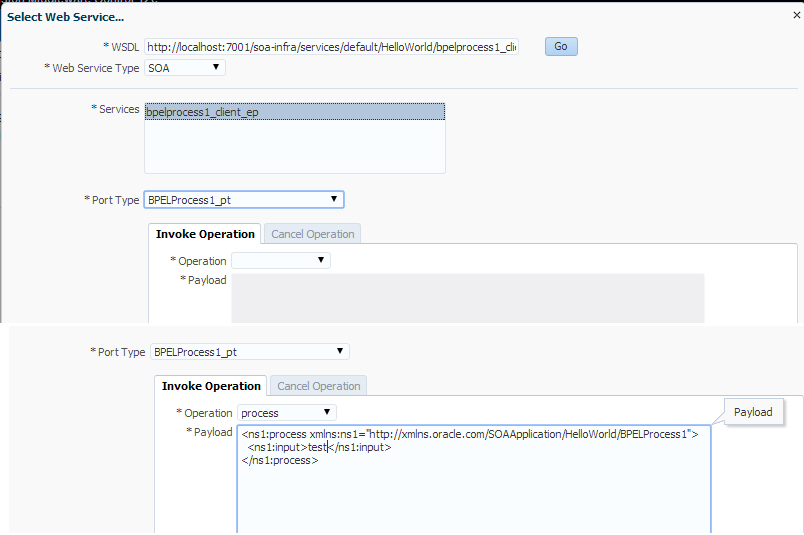The height and width of the screenshot is (535, 804).
Task: Switch to the lower Invoke Operation tab
Action: point(211,386)
